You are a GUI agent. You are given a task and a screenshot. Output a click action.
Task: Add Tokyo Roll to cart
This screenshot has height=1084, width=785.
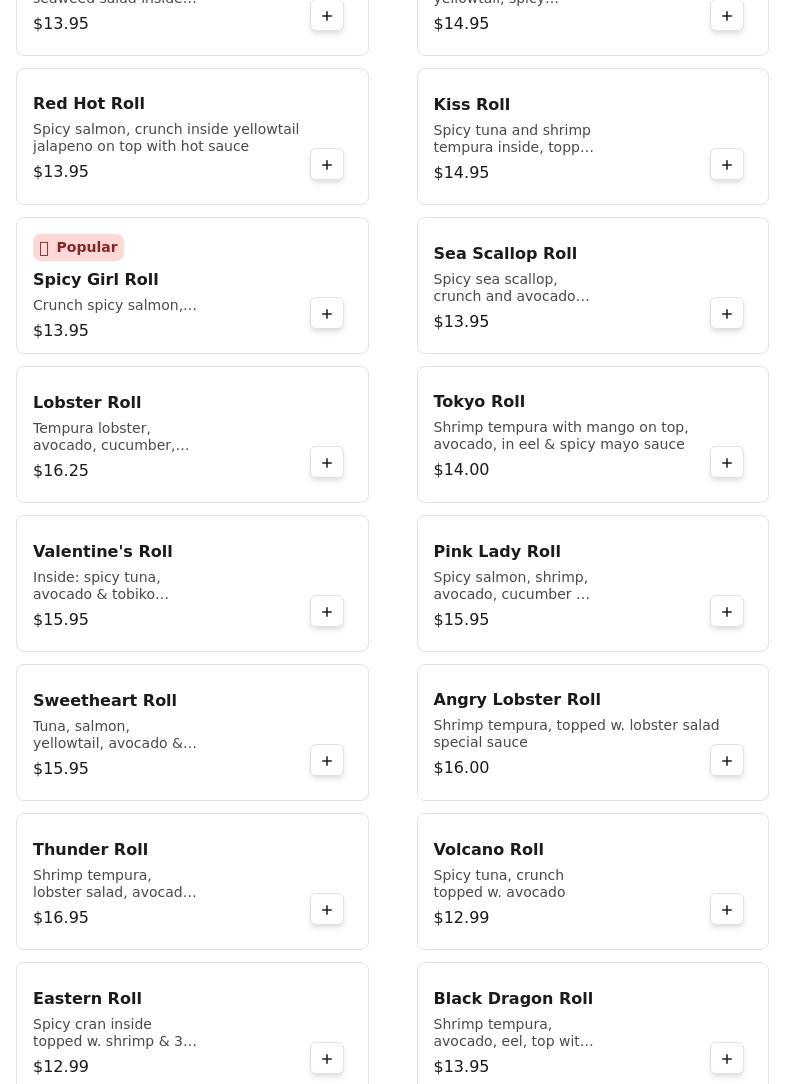pos(727,463)
